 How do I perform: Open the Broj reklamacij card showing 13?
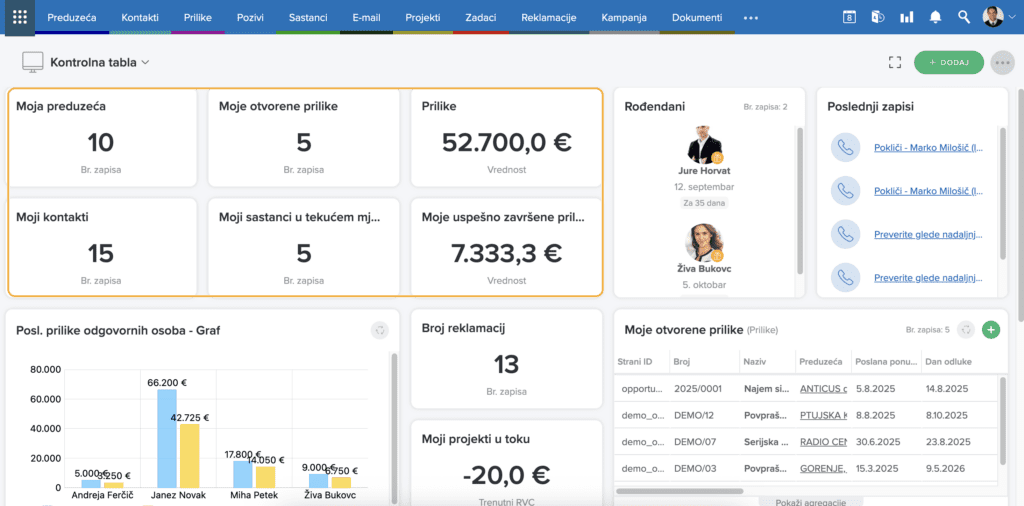tap(506, 358)
